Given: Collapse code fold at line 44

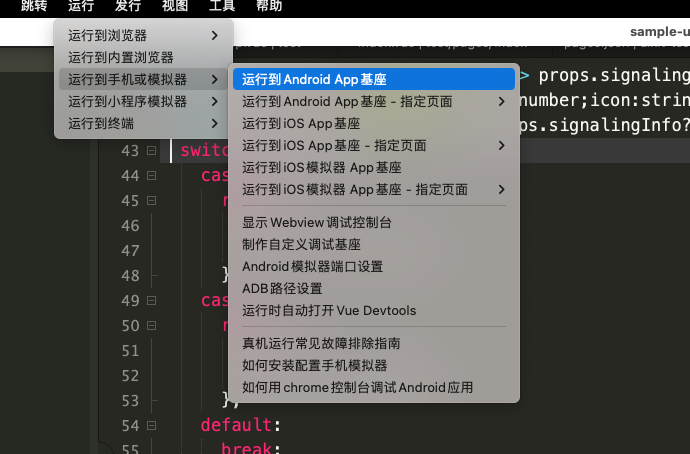Looking at the screenshot, I should pos(151,176).
